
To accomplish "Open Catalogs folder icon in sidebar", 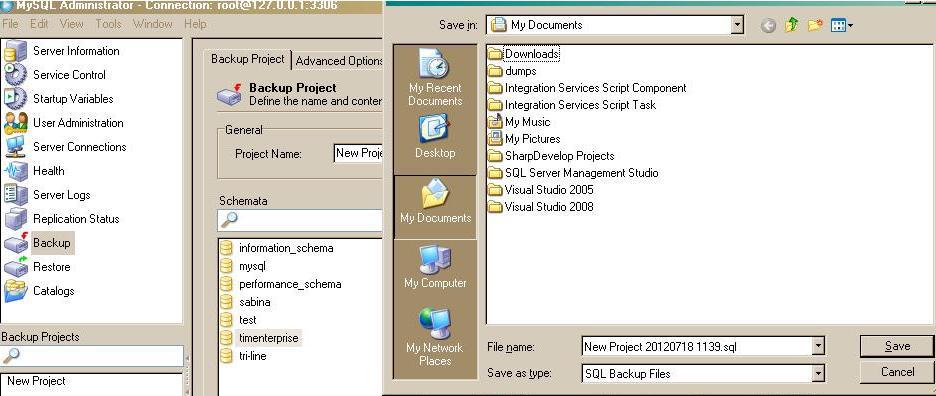I will tap(15, 291).
